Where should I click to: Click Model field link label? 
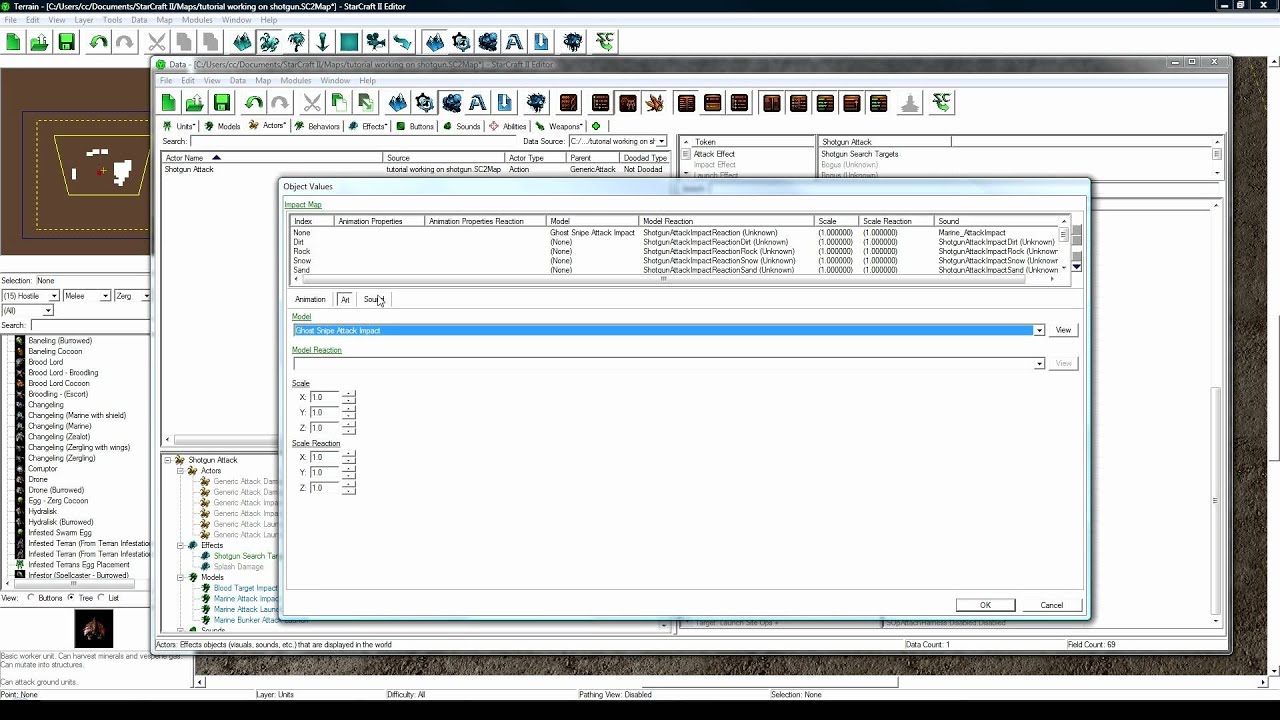(301, 316)
